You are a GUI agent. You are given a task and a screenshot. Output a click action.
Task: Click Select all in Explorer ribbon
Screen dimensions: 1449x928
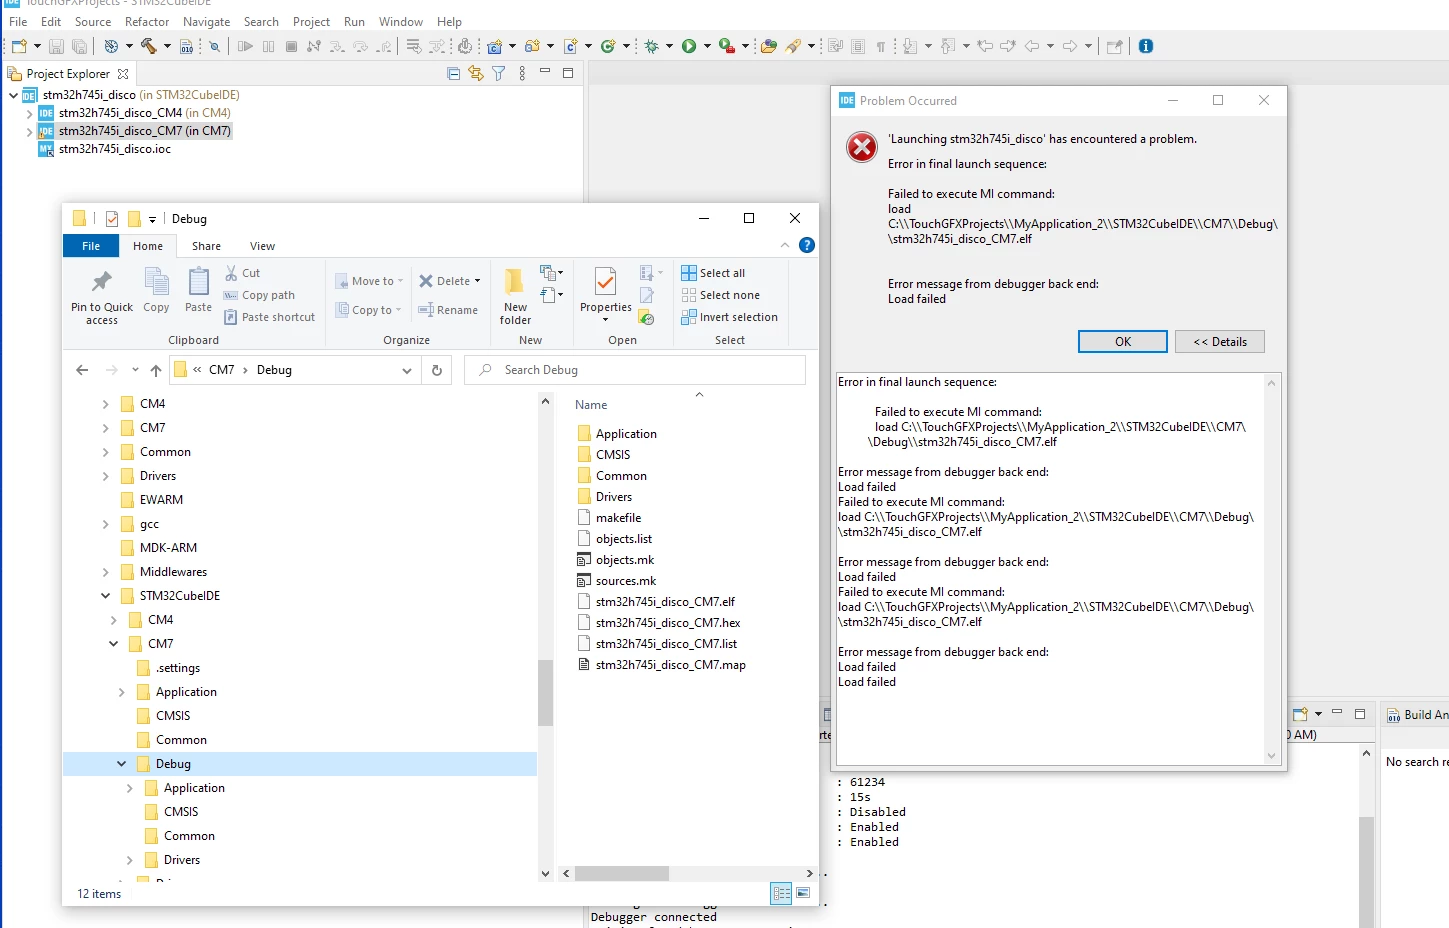click(x=713, y=273)
